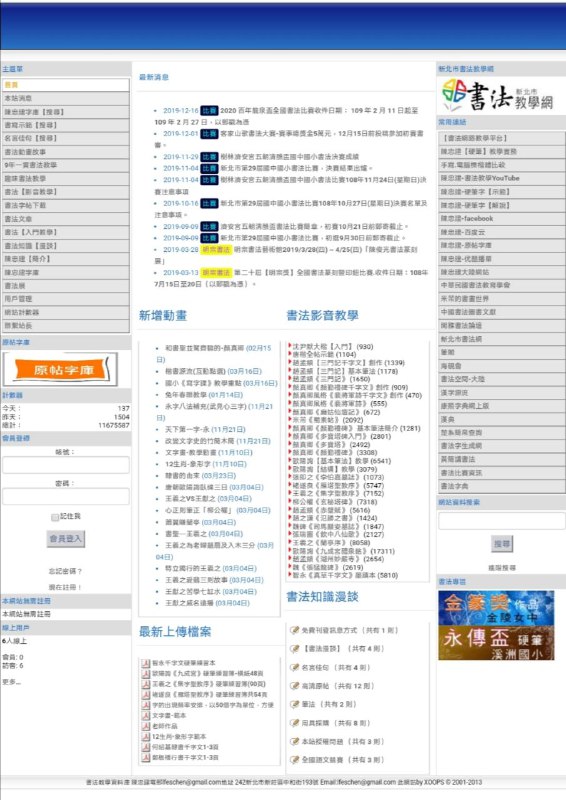Click the 會員登入 button
Screen dimensions: 566x800
(66, 539)
